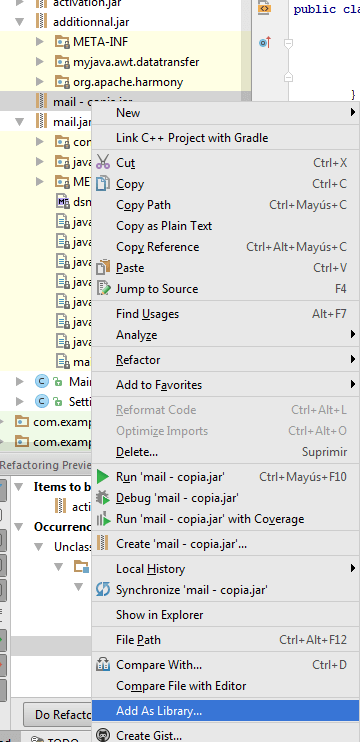Collapse the mail.jar tree node
The image size is (360, 742).
[19, 122]
